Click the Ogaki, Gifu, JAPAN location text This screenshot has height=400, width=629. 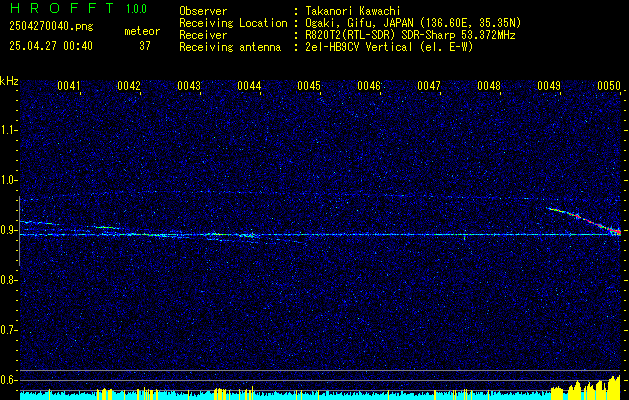413,23
